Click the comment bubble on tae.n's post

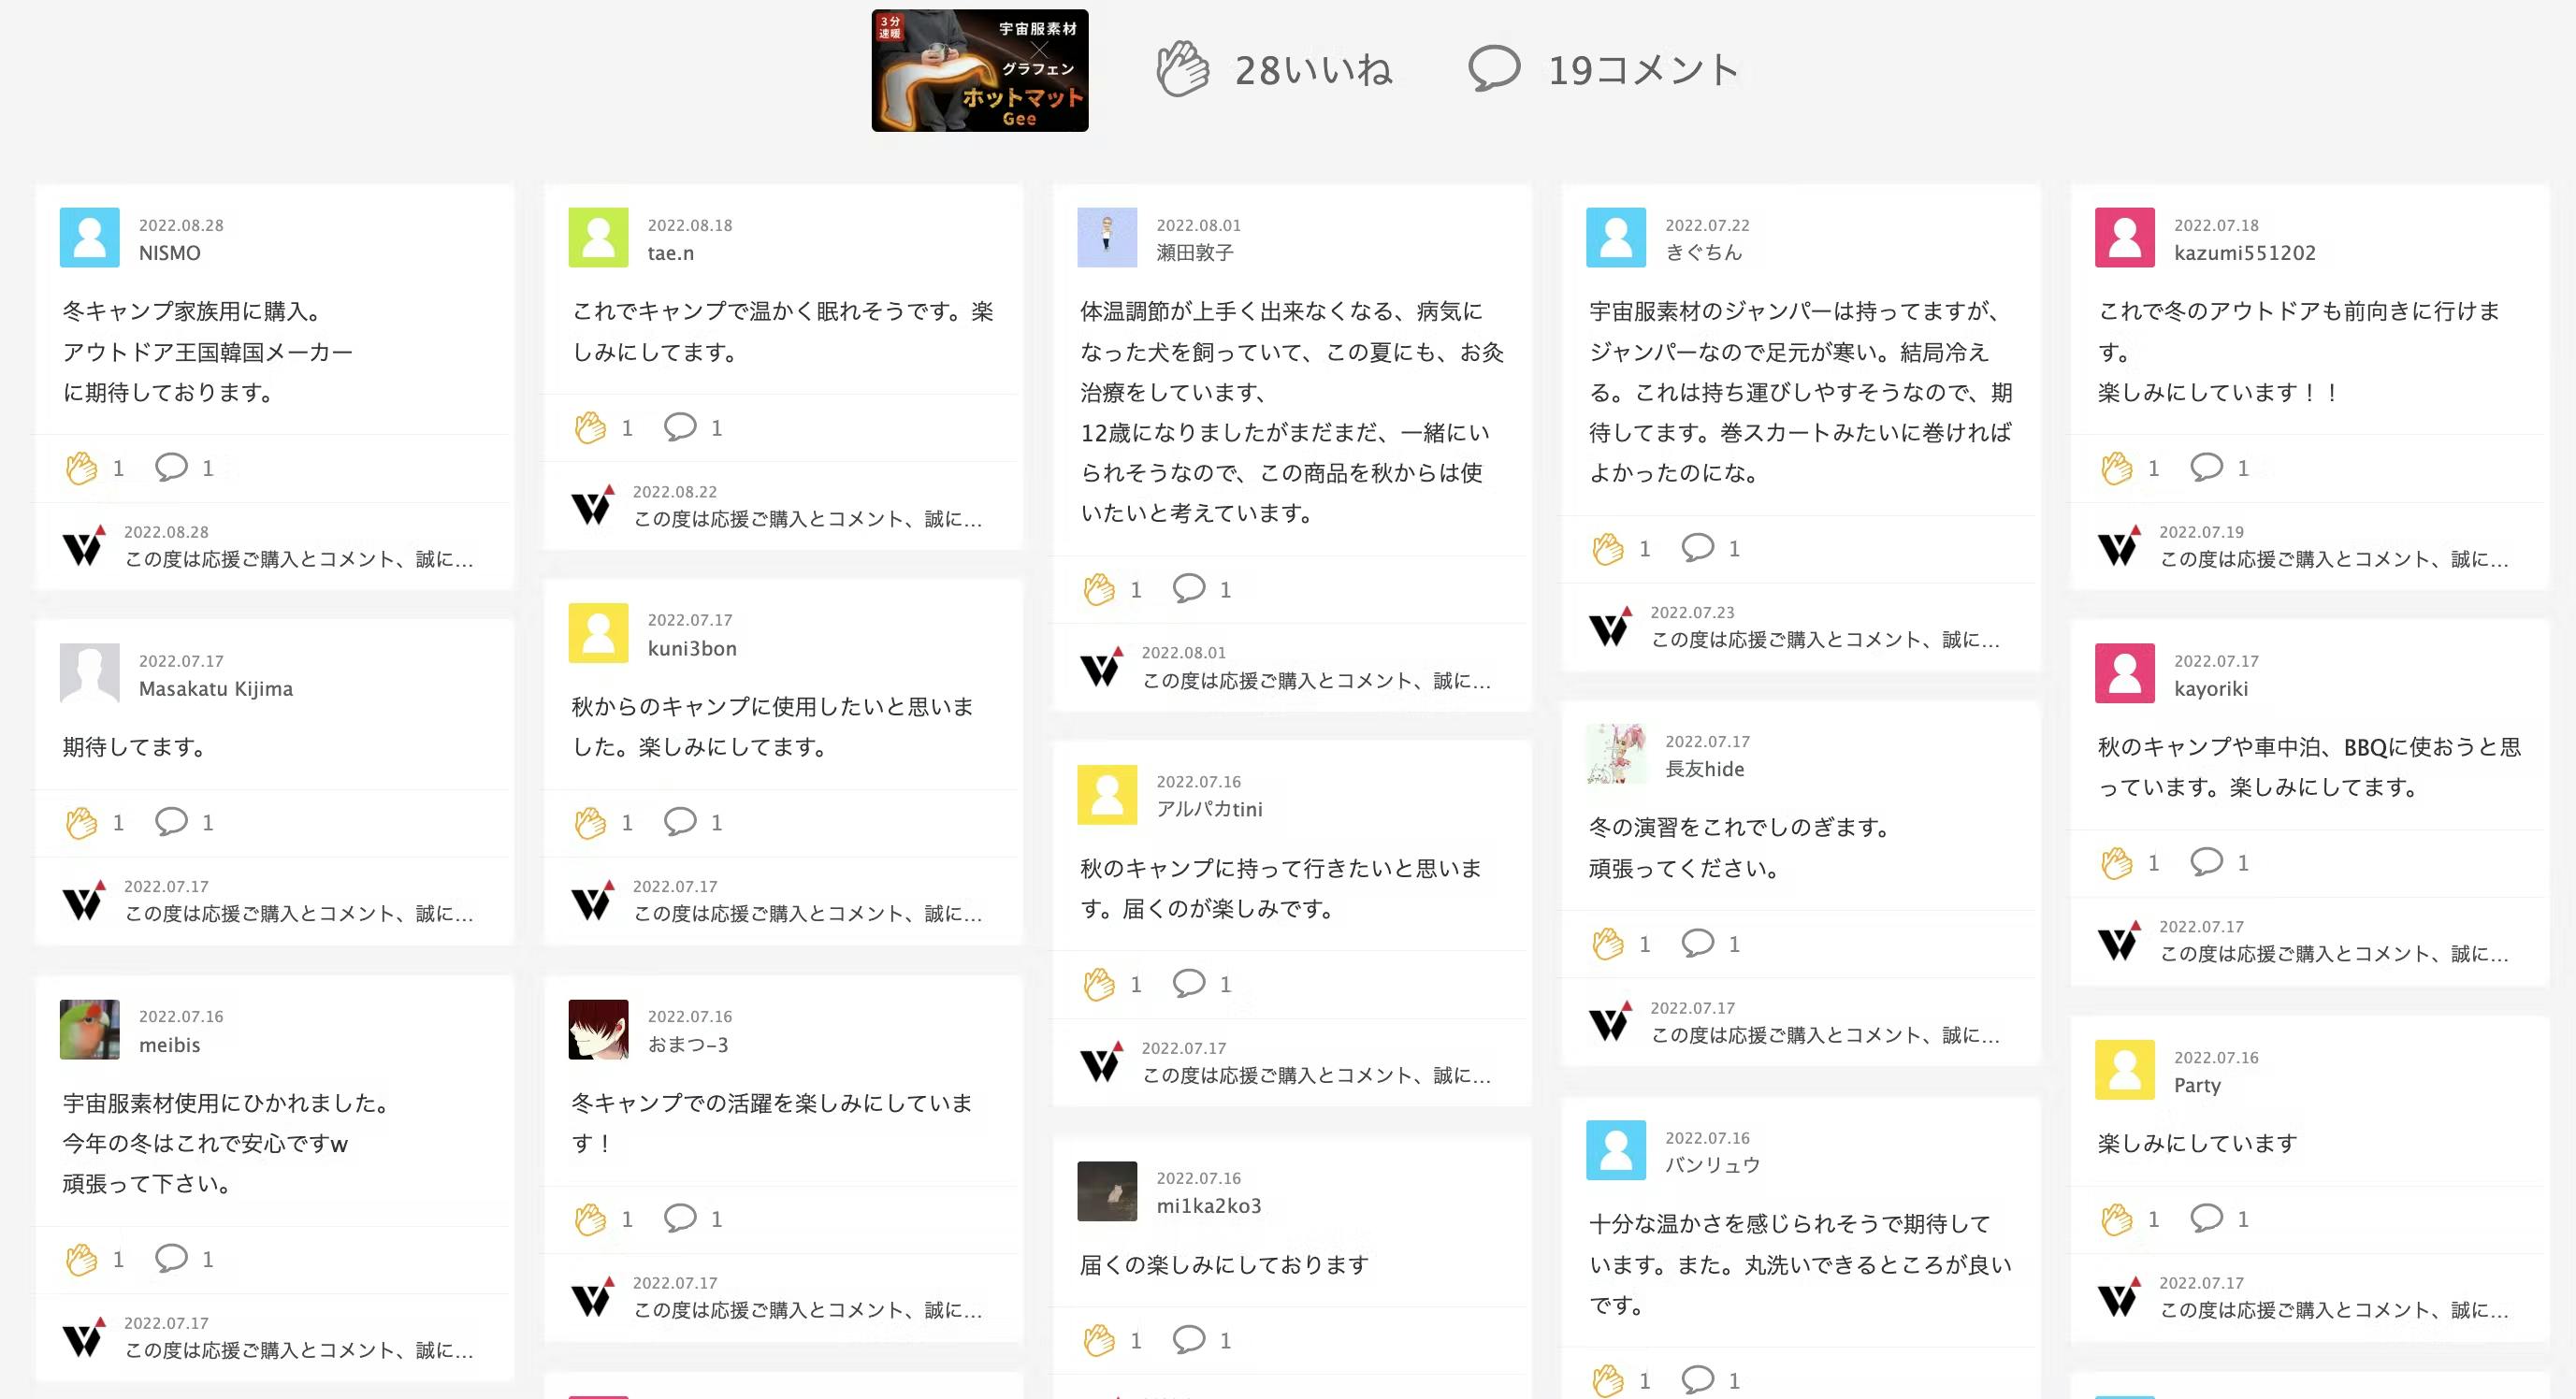pos(680,427)
